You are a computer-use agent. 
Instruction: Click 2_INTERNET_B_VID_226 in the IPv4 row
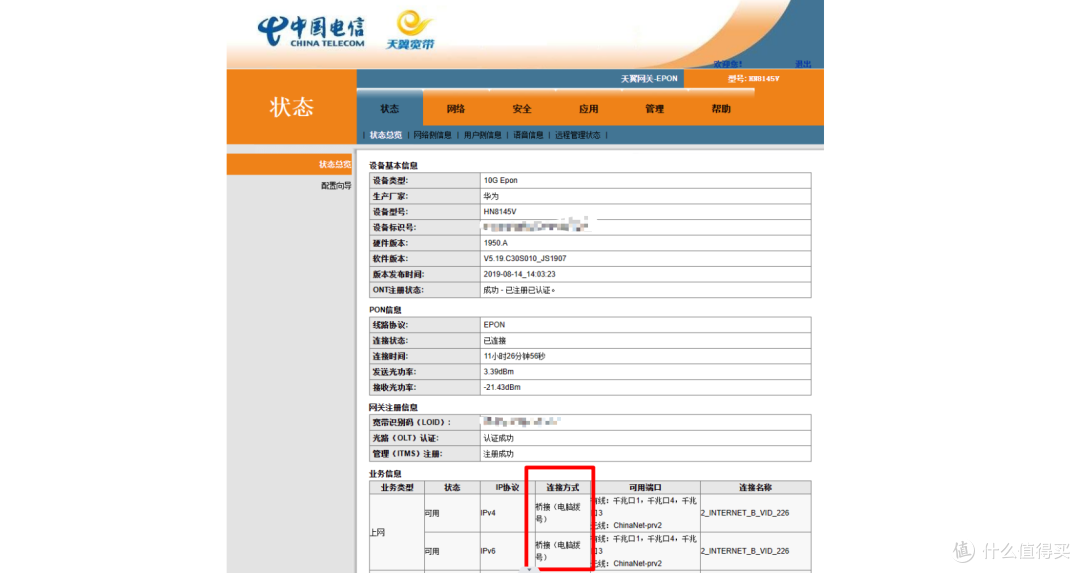pos(745,513)
